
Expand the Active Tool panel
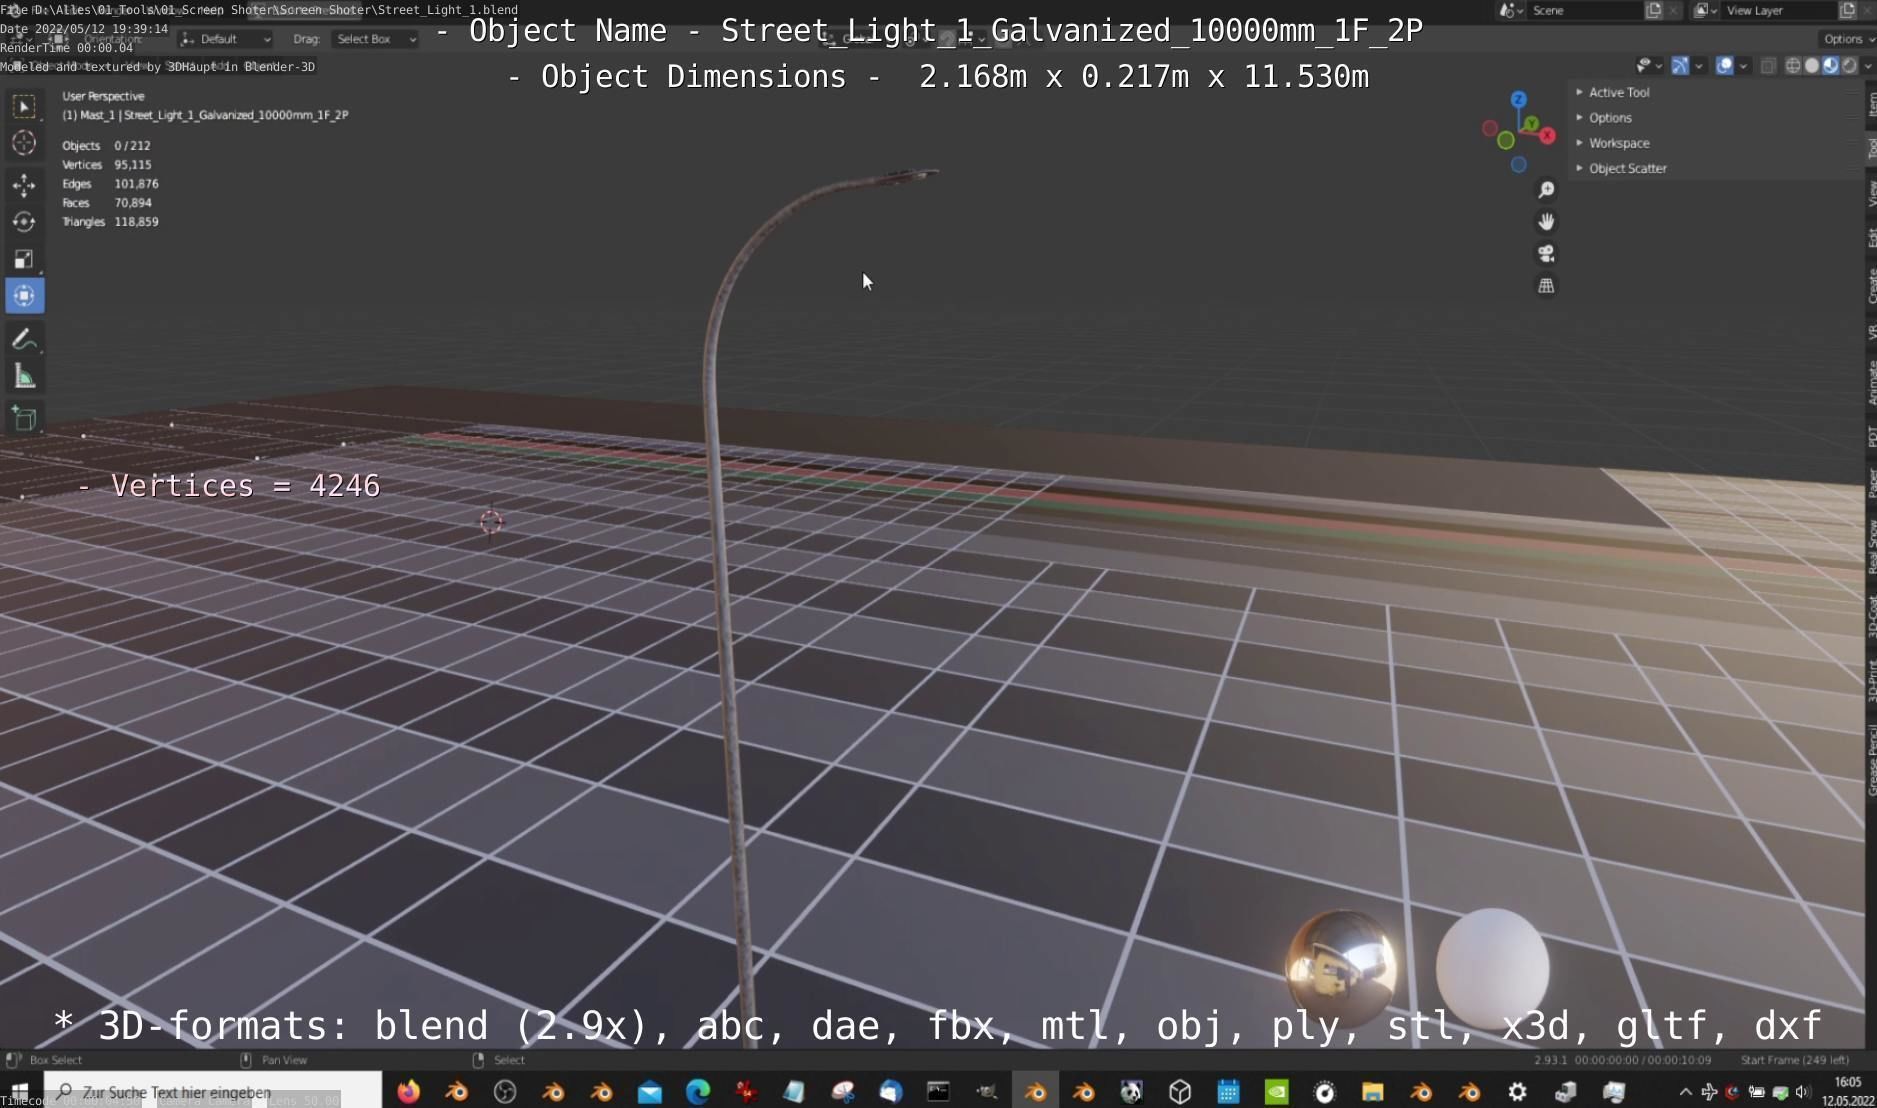pos(1619,92)
